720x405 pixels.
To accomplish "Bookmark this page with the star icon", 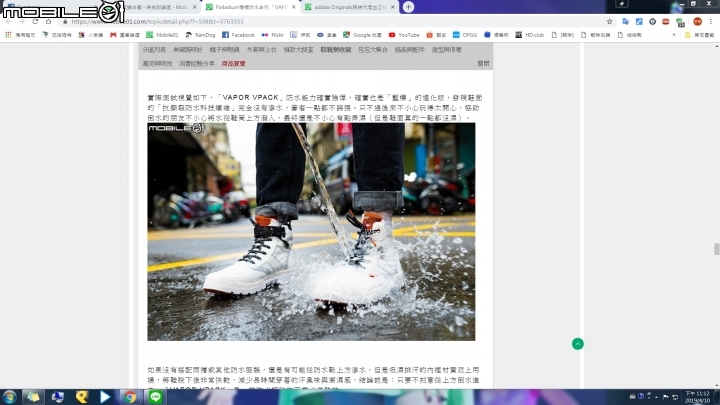I will click(609, 22).
